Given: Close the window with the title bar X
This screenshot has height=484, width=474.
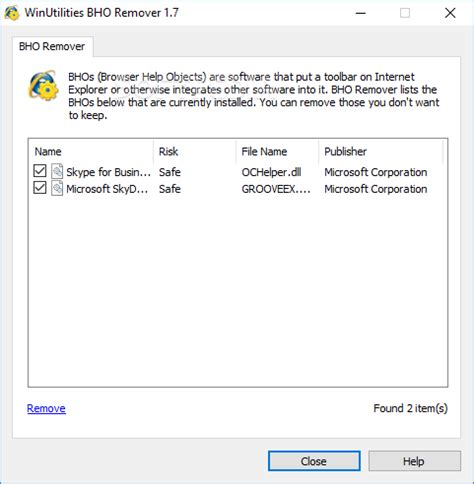Looking at the screenshot, I should [450, 13].
